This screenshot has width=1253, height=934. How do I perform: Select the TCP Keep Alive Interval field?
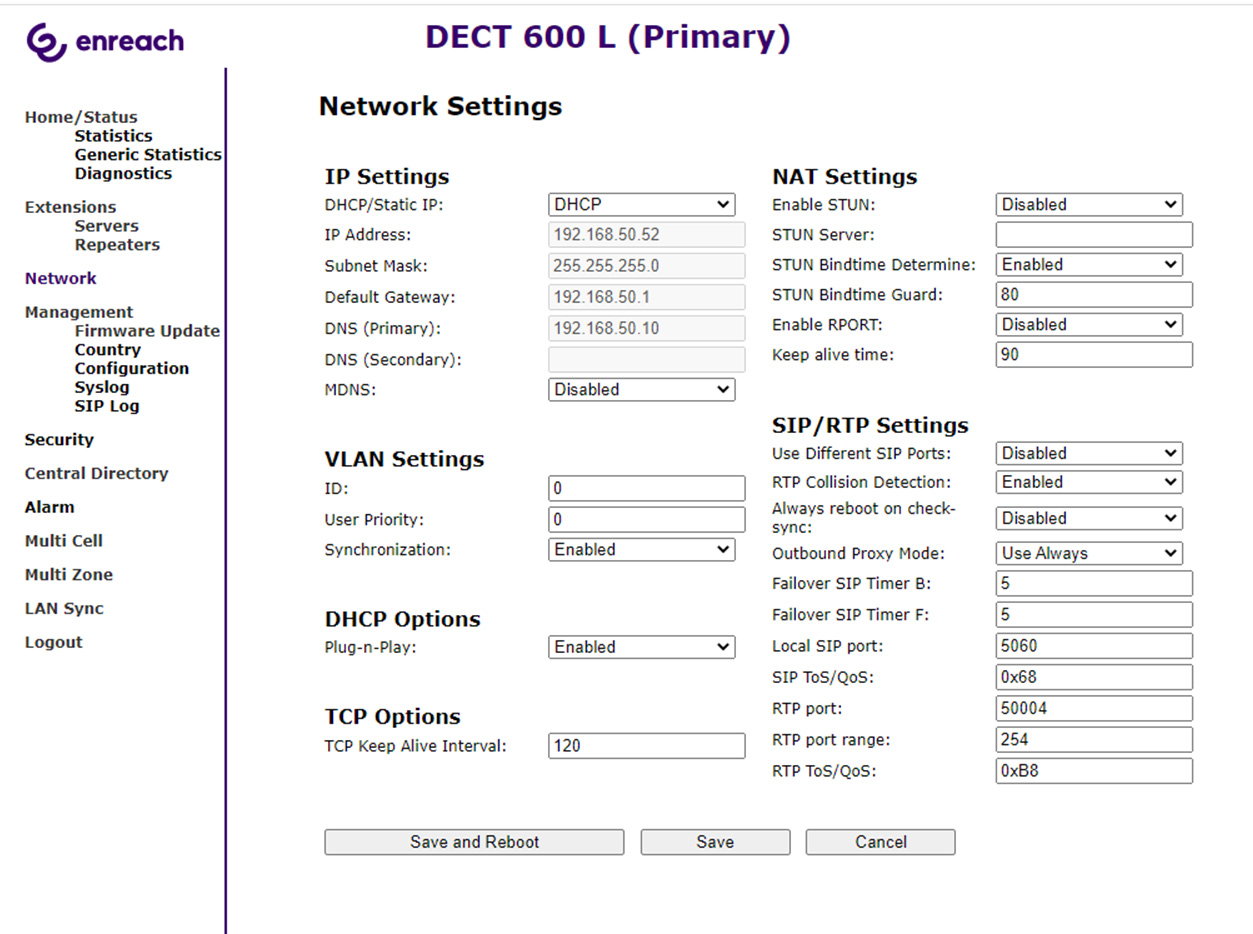coord(646,746)
